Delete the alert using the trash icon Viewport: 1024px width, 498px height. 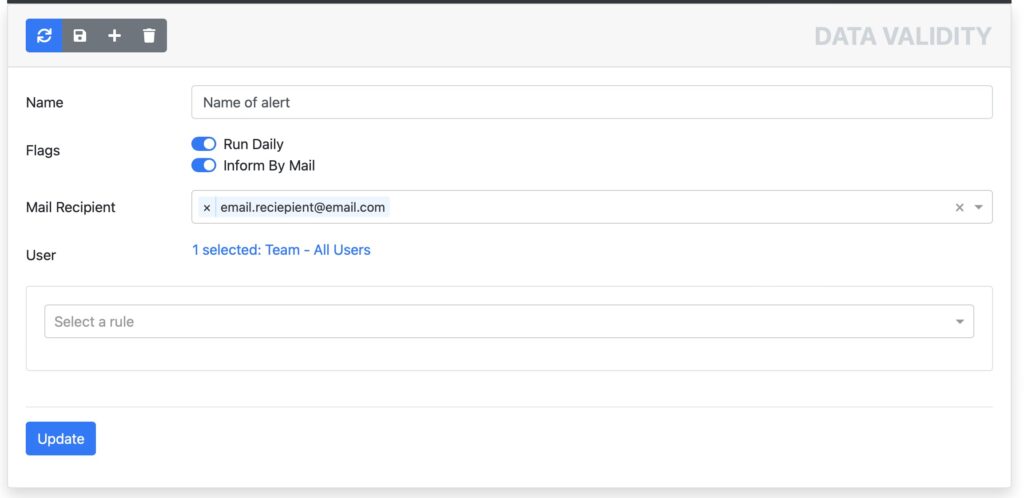pos(150,35)
